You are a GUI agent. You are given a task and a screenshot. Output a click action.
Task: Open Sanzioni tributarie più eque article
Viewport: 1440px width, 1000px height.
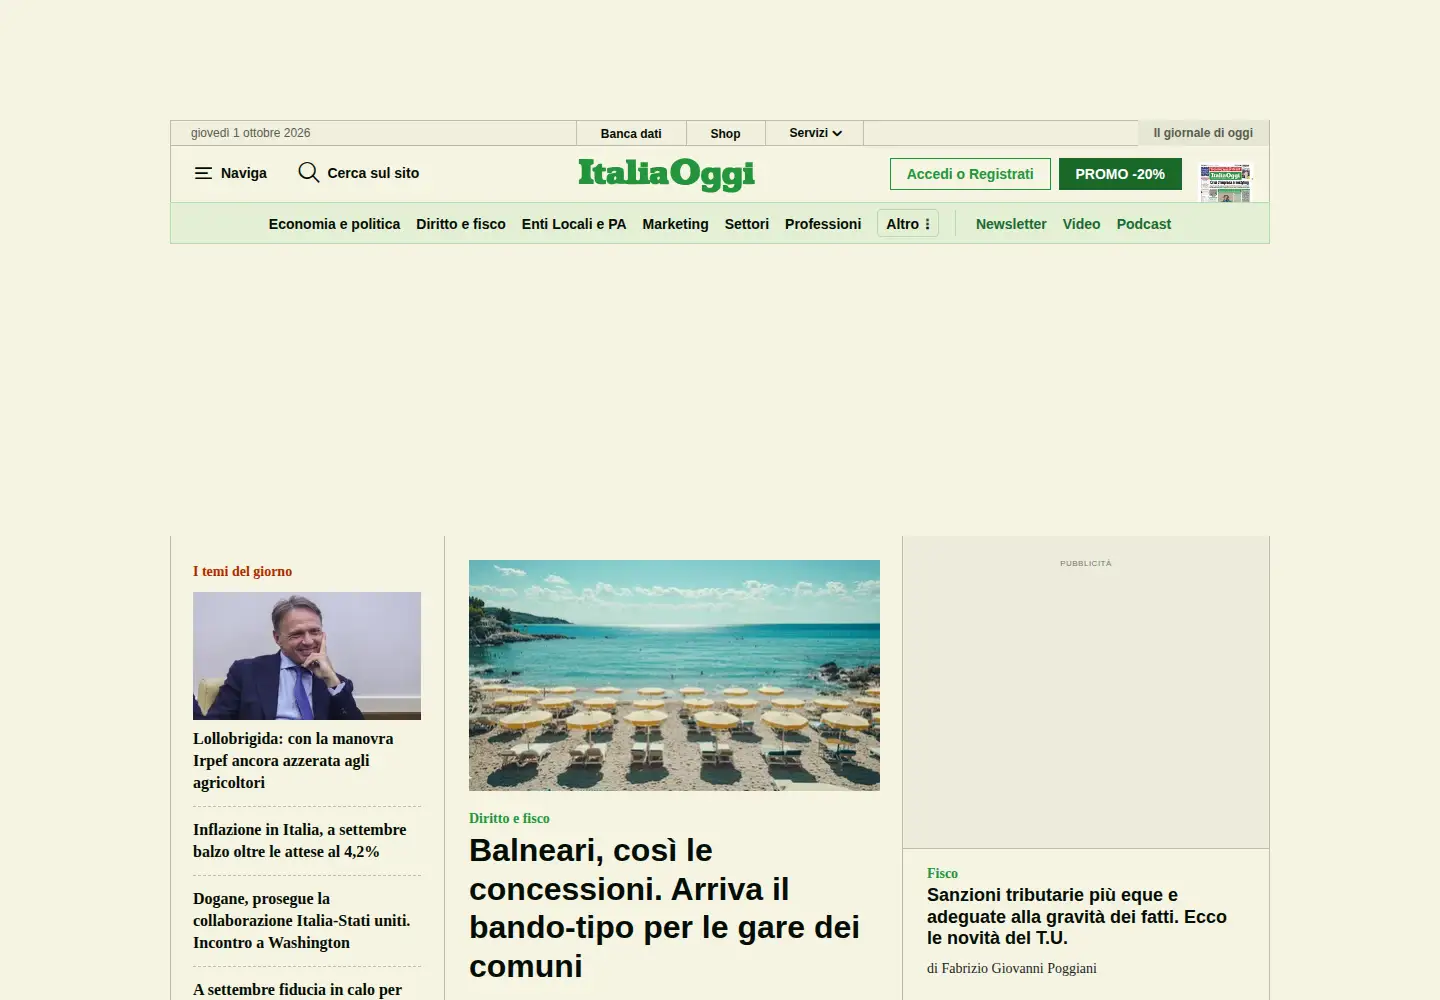[x=1077, y=916]
